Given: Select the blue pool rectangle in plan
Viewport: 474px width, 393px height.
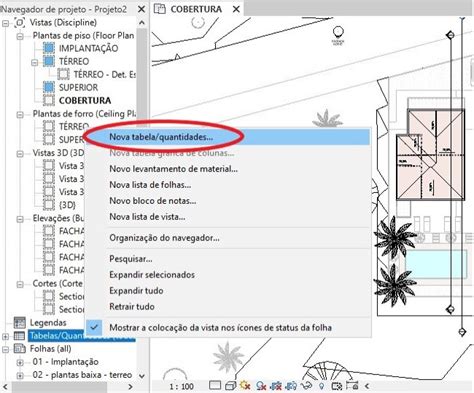Looking at the screenshot, I should tap(436, 264).
